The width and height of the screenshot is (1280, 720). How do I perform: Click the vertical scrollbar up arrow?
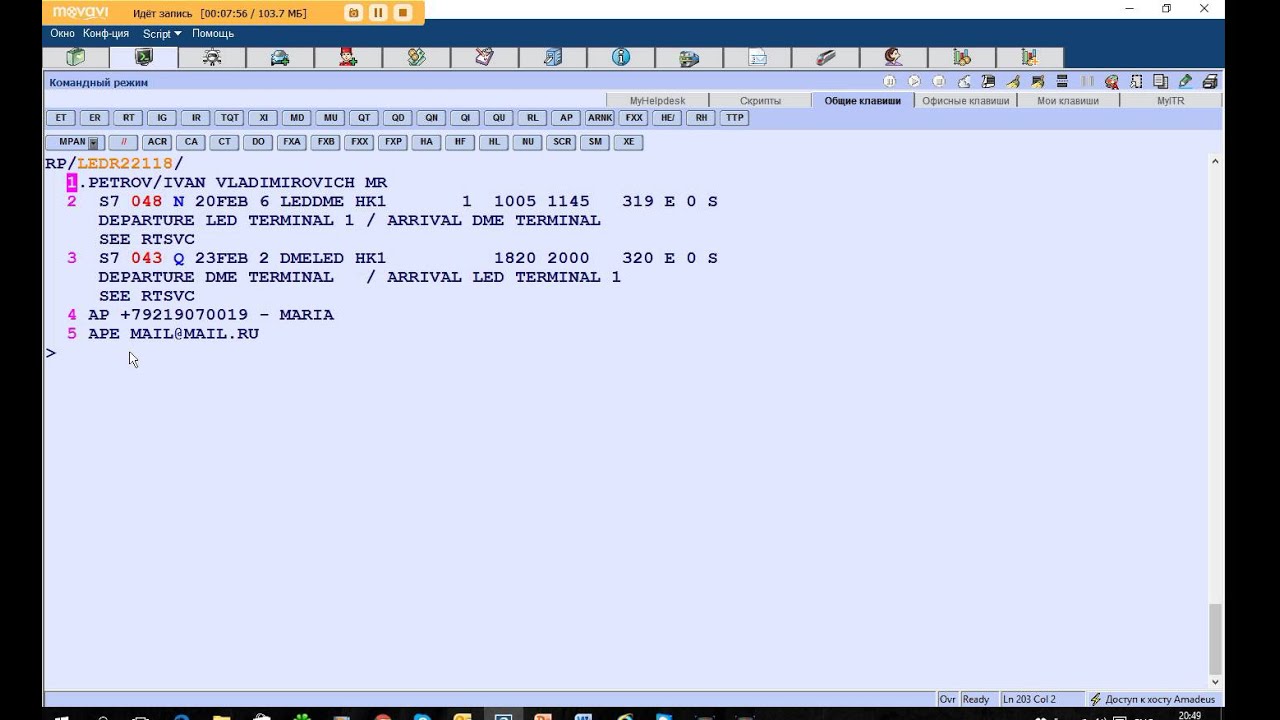pyautogui.click(x=1215, y=161)
